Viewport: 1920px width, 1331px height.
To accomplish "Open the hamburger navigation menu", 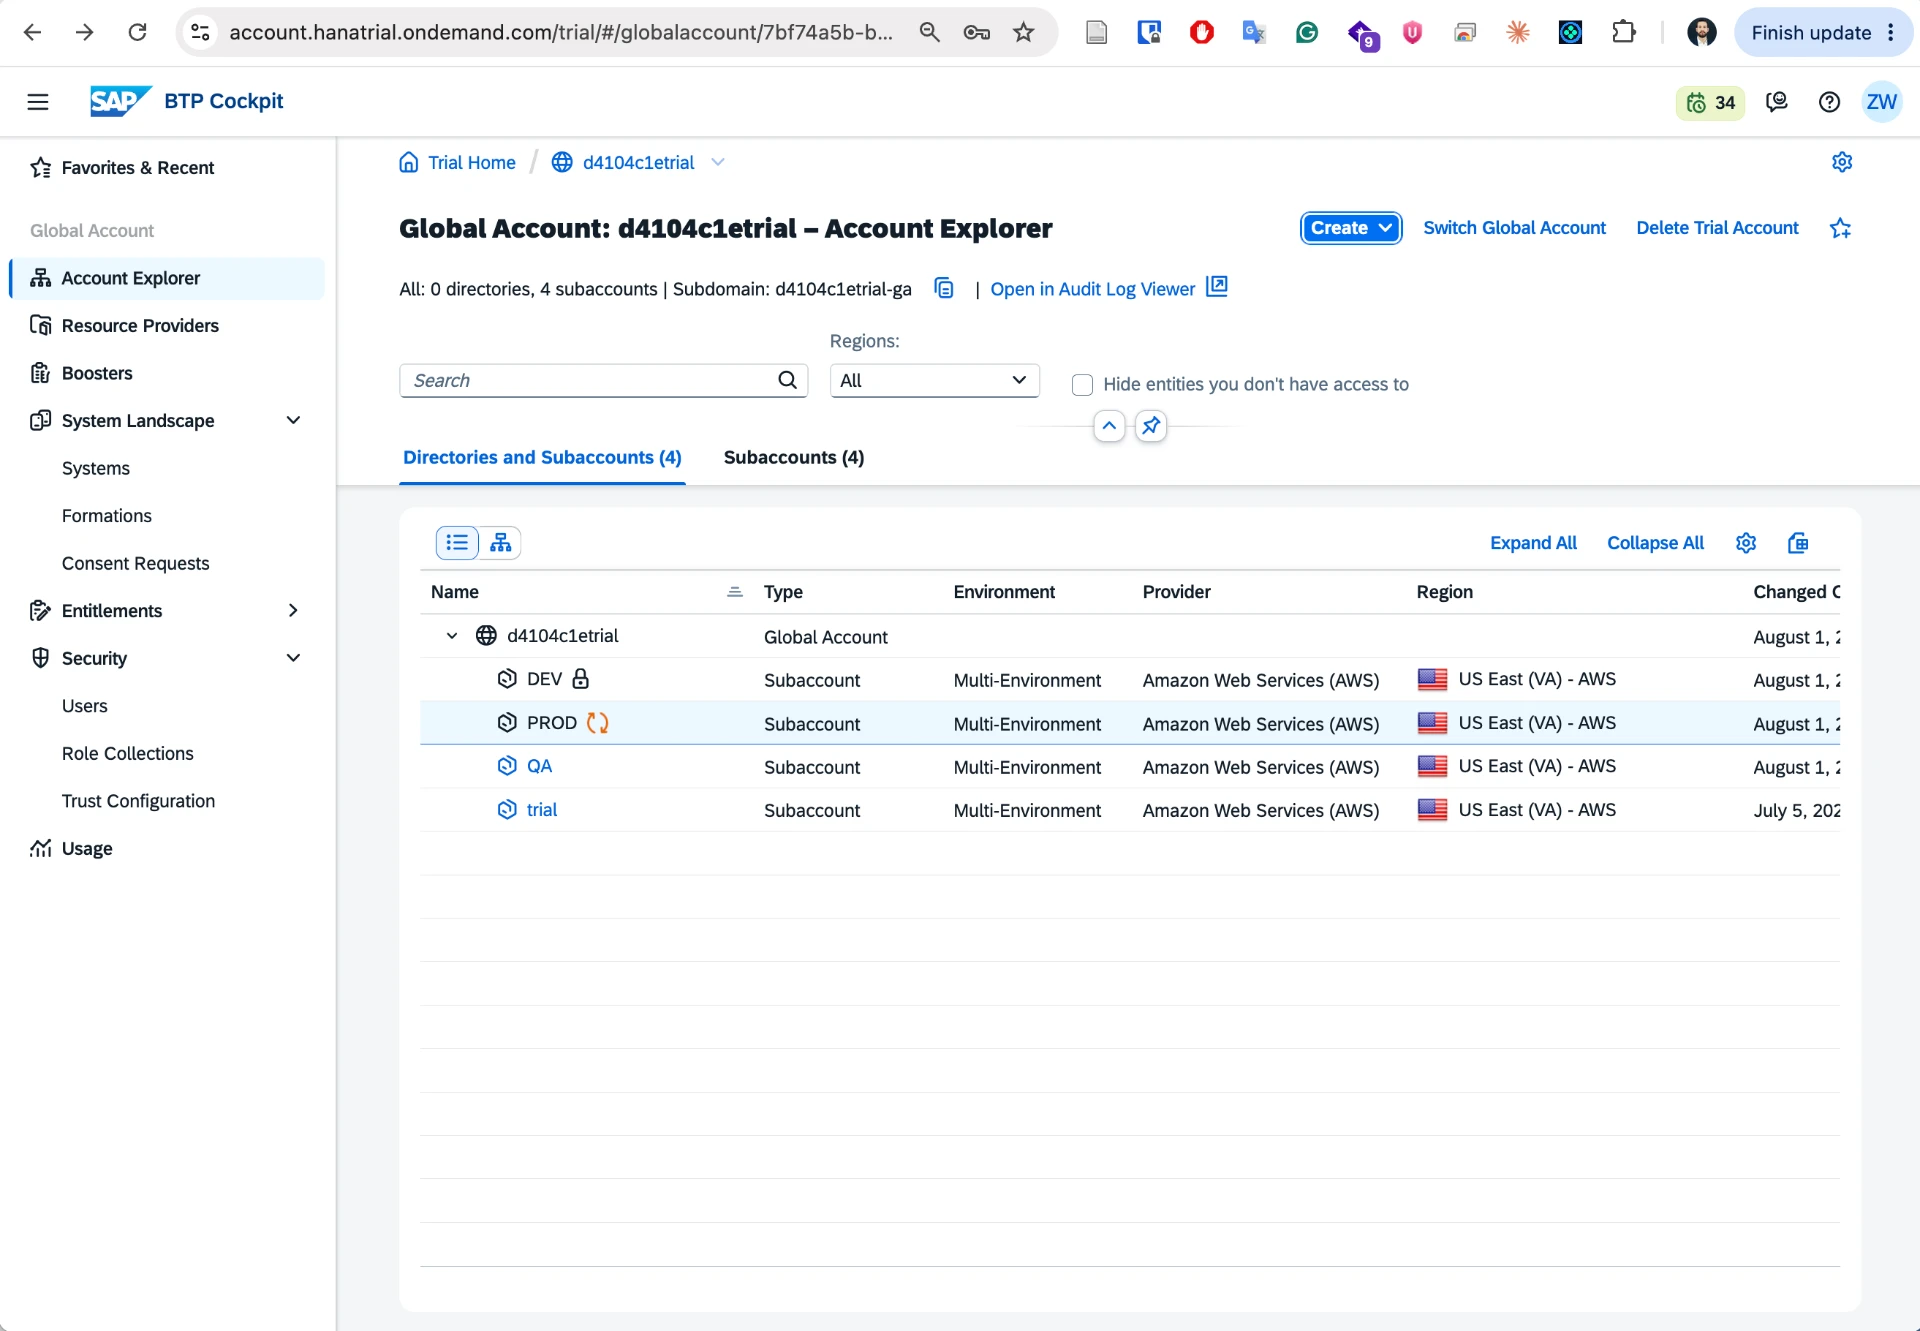I will pyautogui.click(x=38, y=101).
